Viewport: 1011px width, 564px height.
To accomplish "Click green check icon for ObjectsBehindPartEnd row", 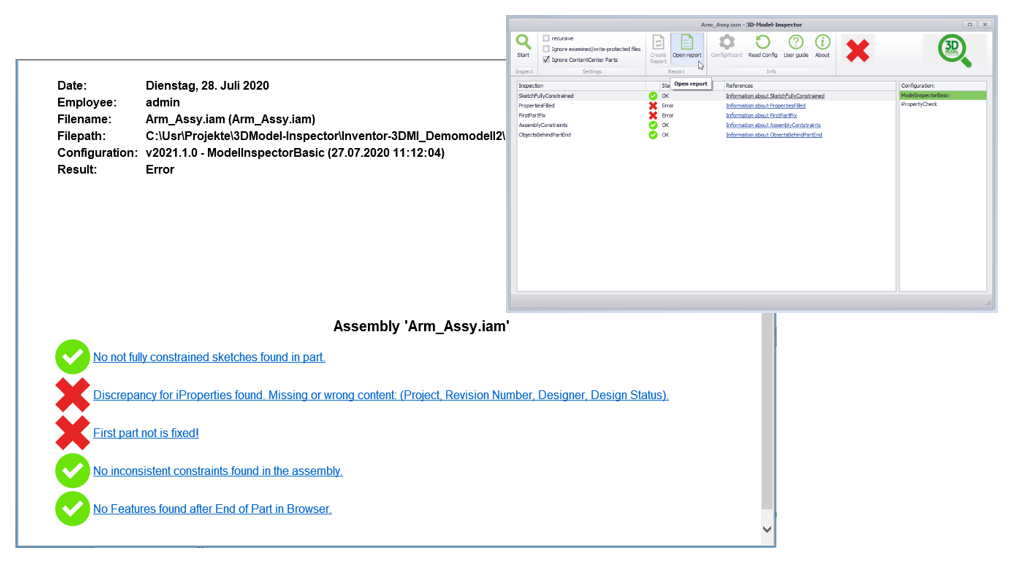I will [653, 135].
